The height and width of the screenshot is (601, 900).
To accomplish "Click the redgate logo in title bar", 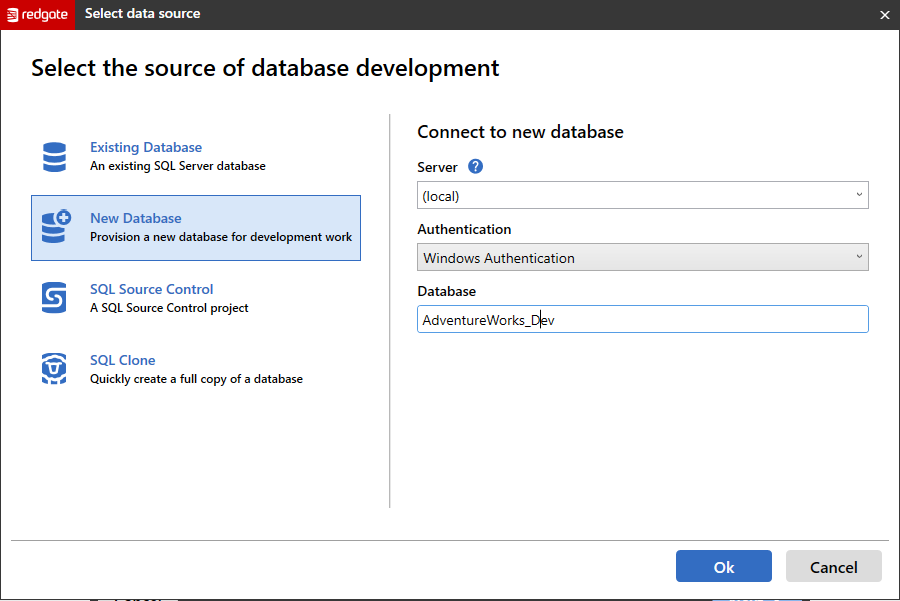I will (x=37, y=14).
